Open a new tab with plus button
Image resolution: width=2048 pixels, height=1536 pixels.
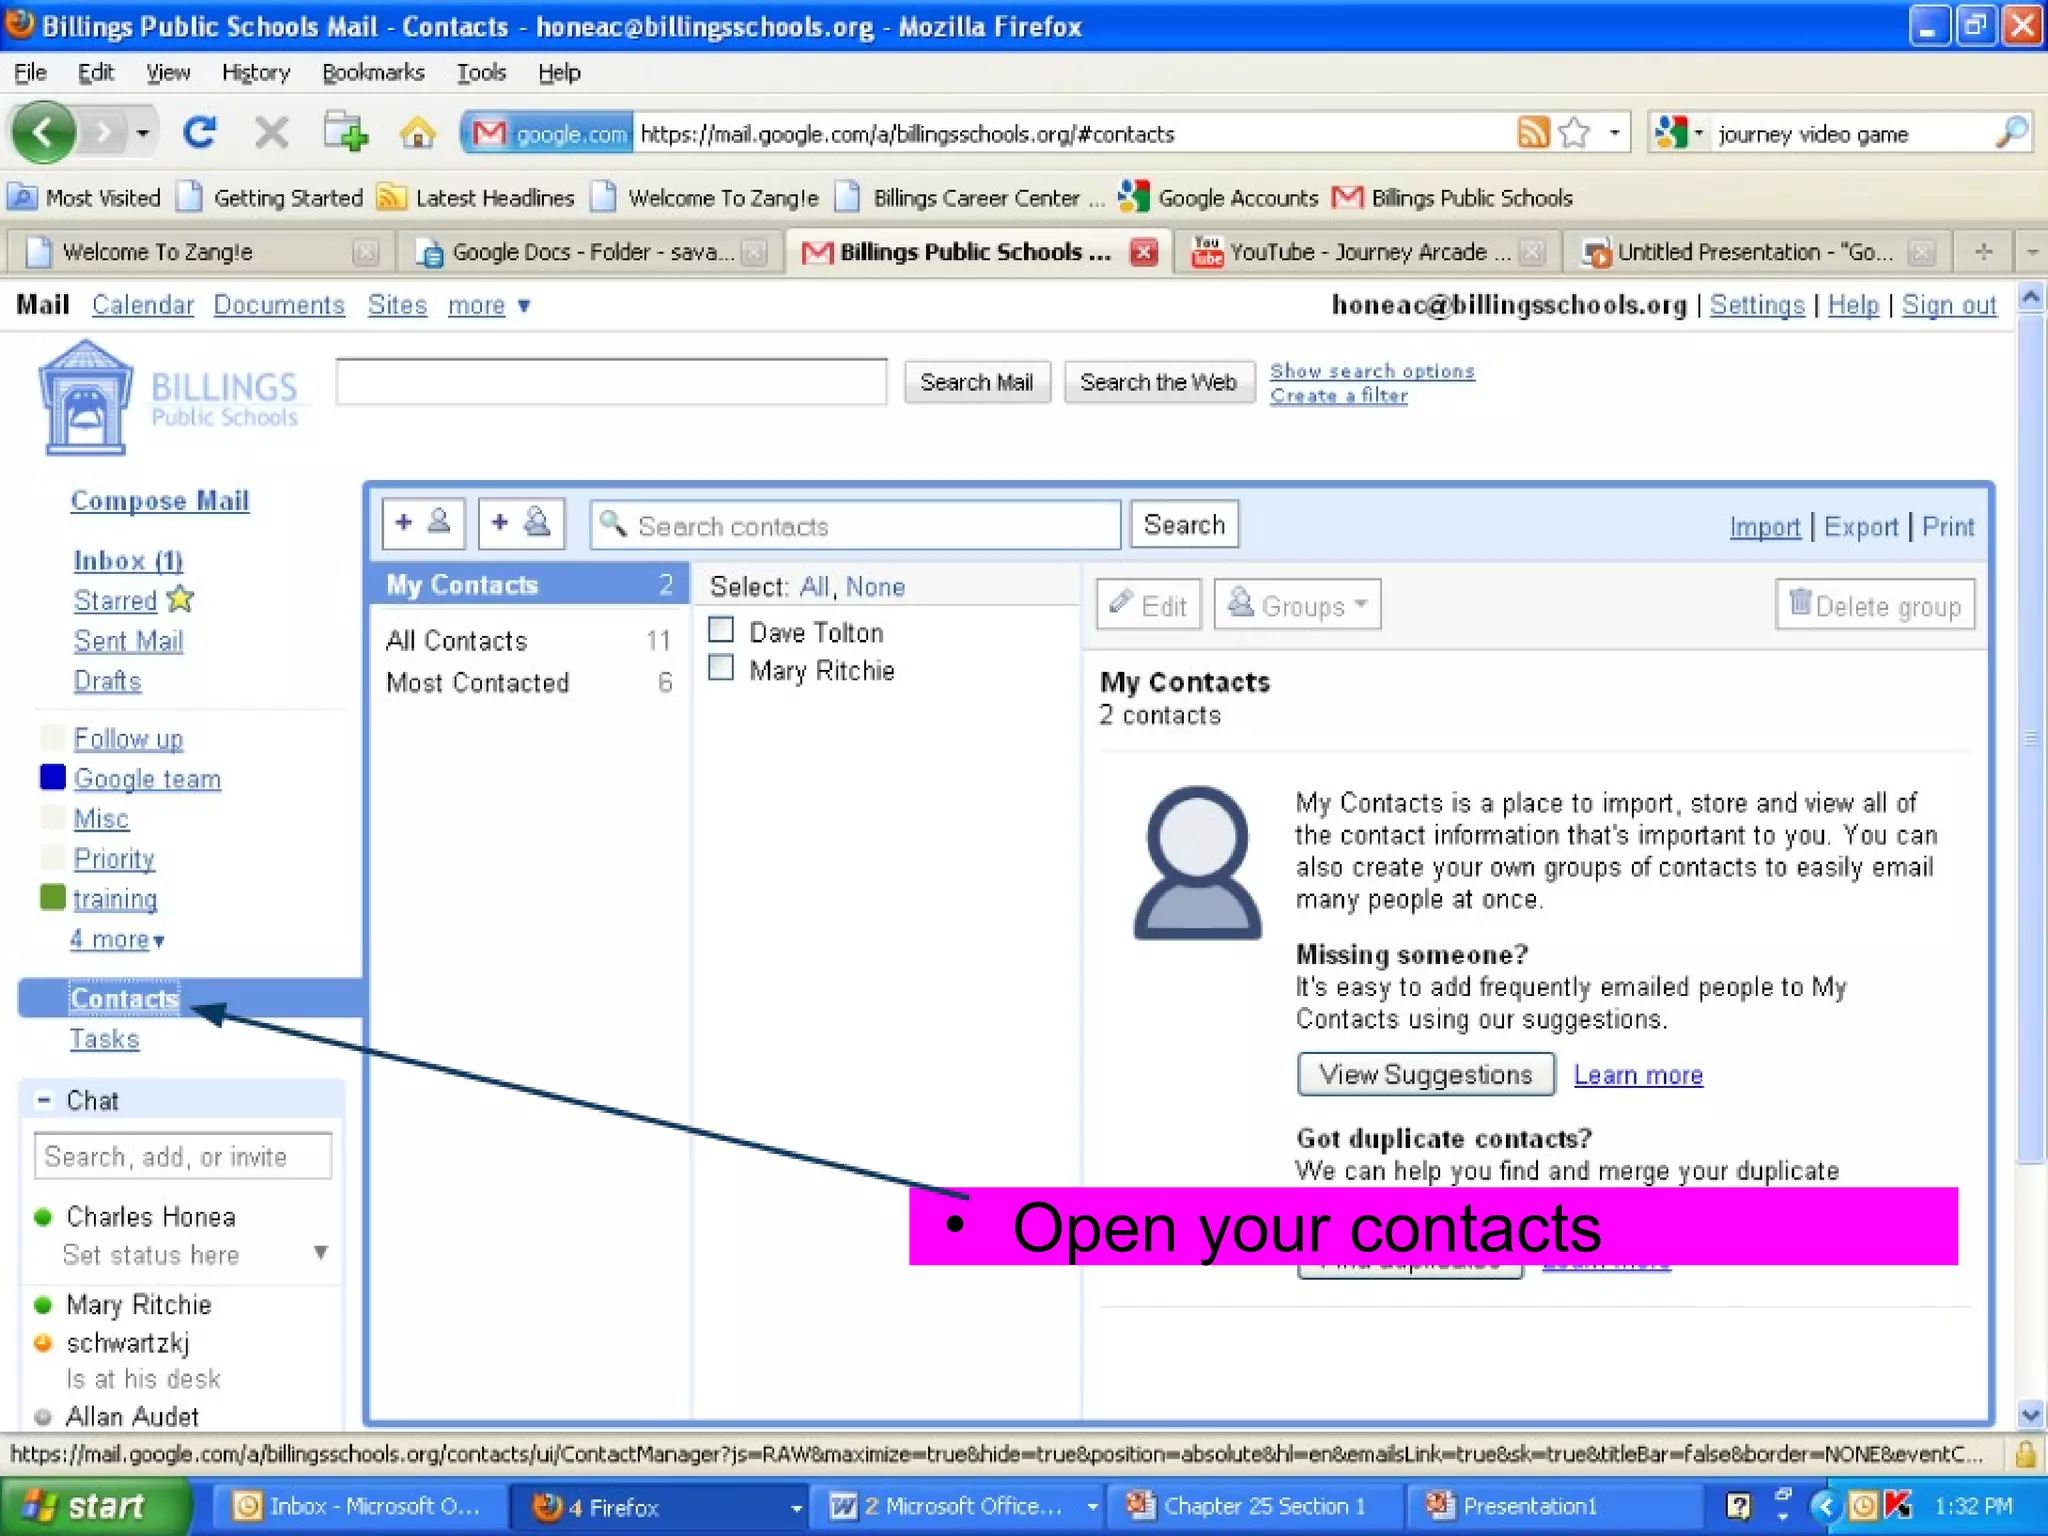(x=1984, y=252)
